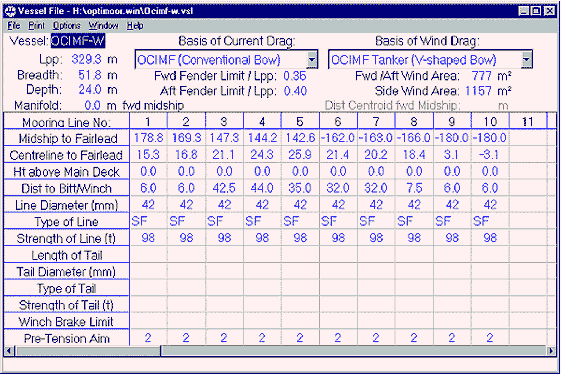Click Fwd/Aft Wind Area value 777
Viewport: 561px width, 374px height.
(x=482, y=76)
